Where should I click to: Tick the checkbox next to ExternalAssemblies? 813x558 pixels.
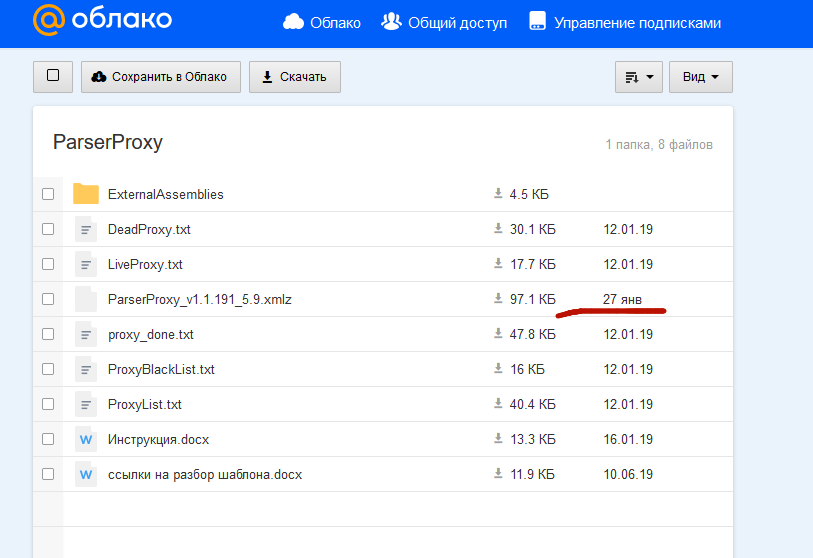coord(48,194)
